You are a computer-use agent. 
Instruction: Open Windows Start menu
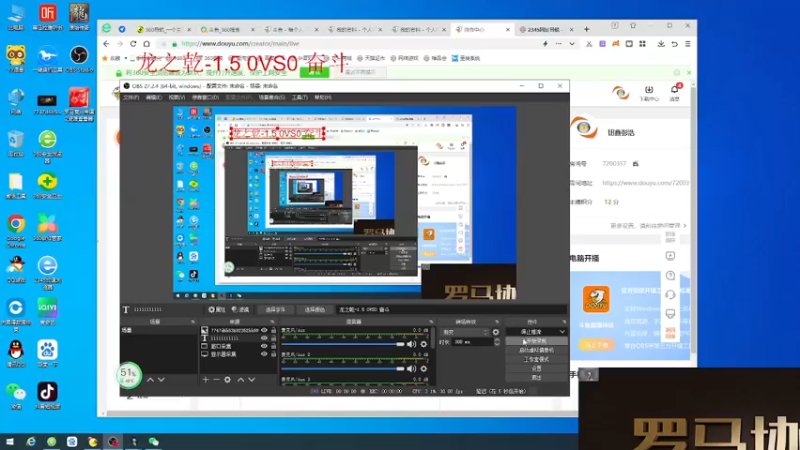coord(10,442)
